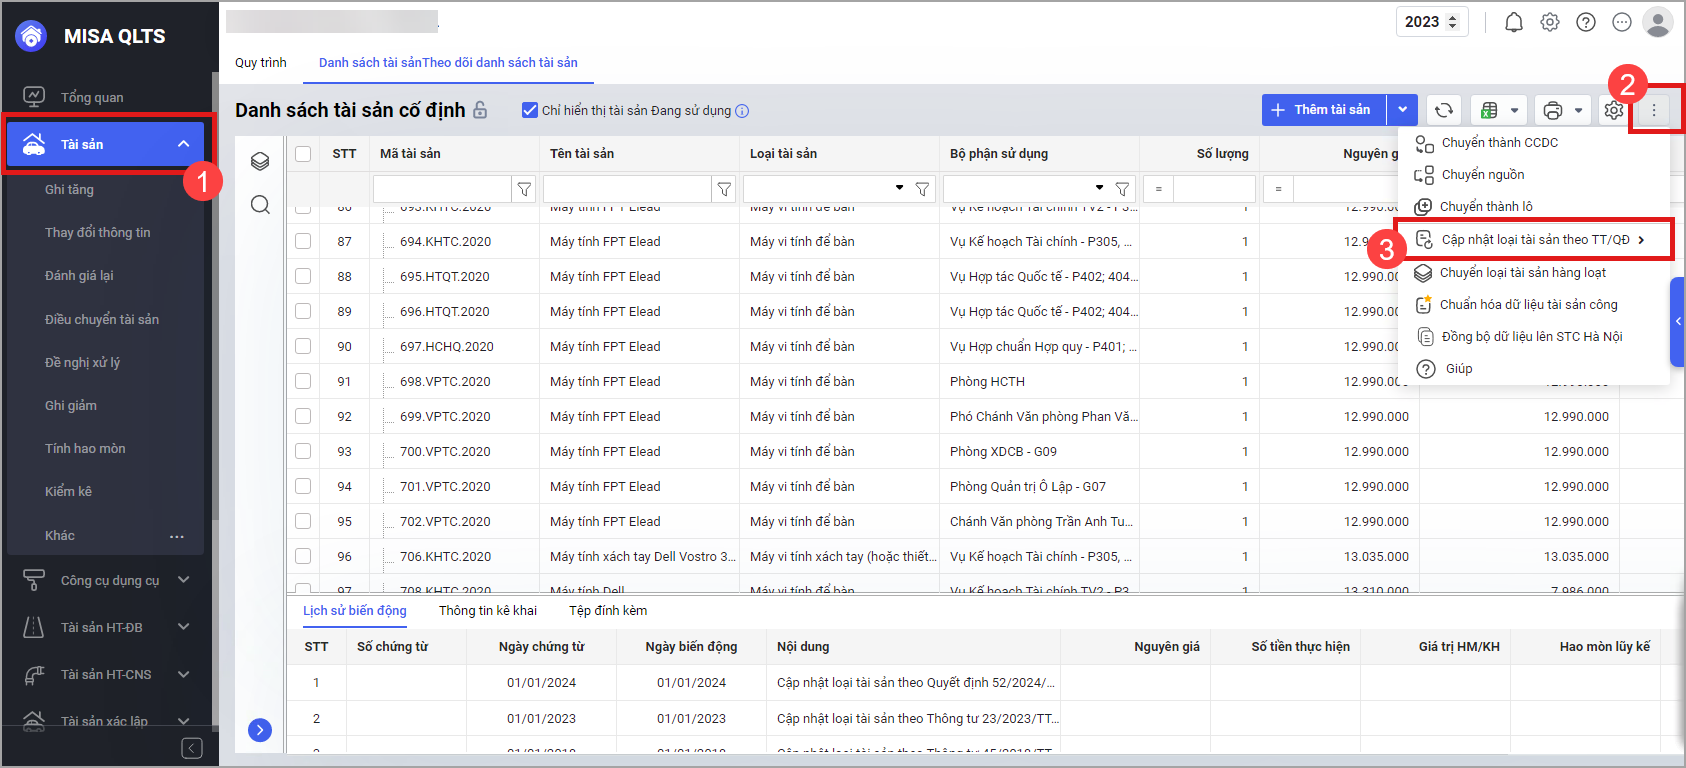Toggle the select-all checkbox in table header
The height and width of the screenshot is (768, 1686).
[303, 153]
